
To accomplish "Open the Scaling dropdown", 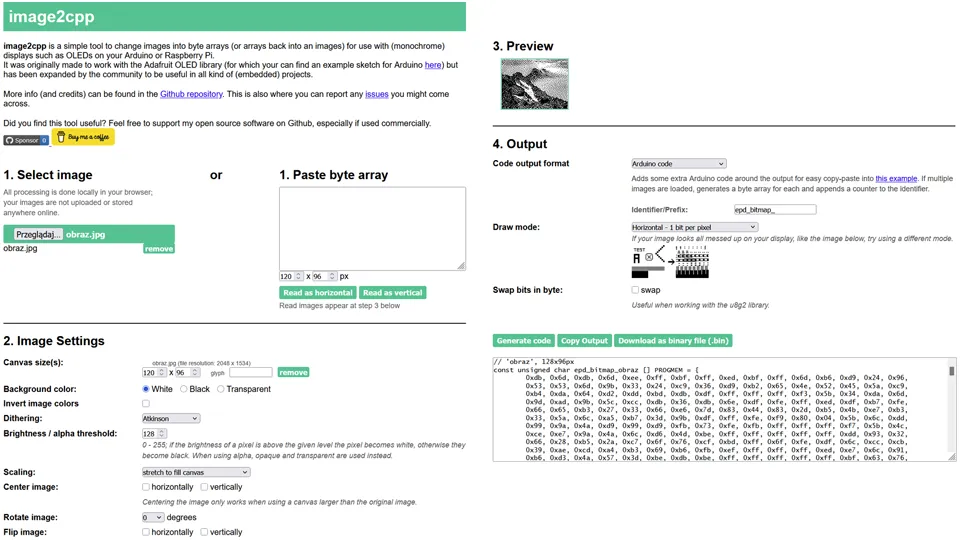I will click(x=196, y=472).
